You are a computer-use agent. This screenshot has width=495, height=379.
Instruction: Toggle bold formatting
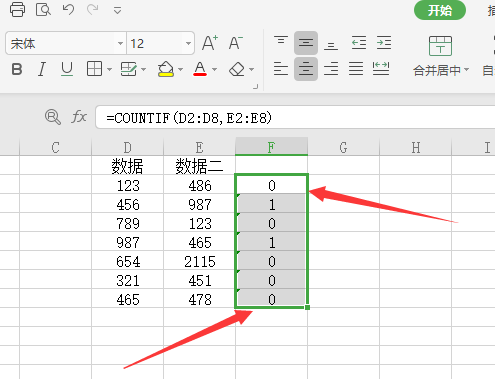[17, 69]
